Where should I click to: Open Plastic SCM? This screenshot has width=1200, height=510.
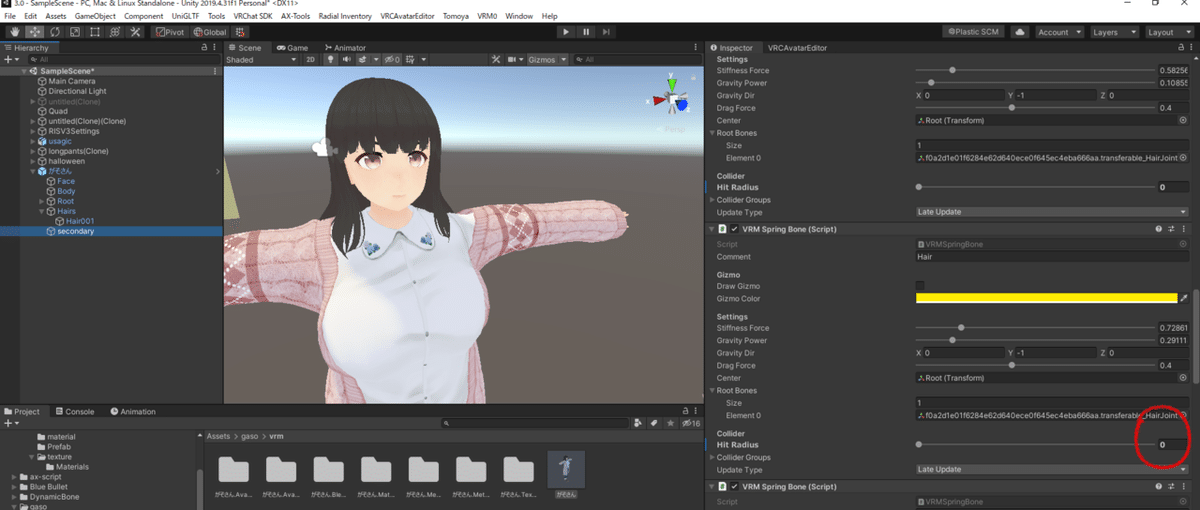coord(974,32)
